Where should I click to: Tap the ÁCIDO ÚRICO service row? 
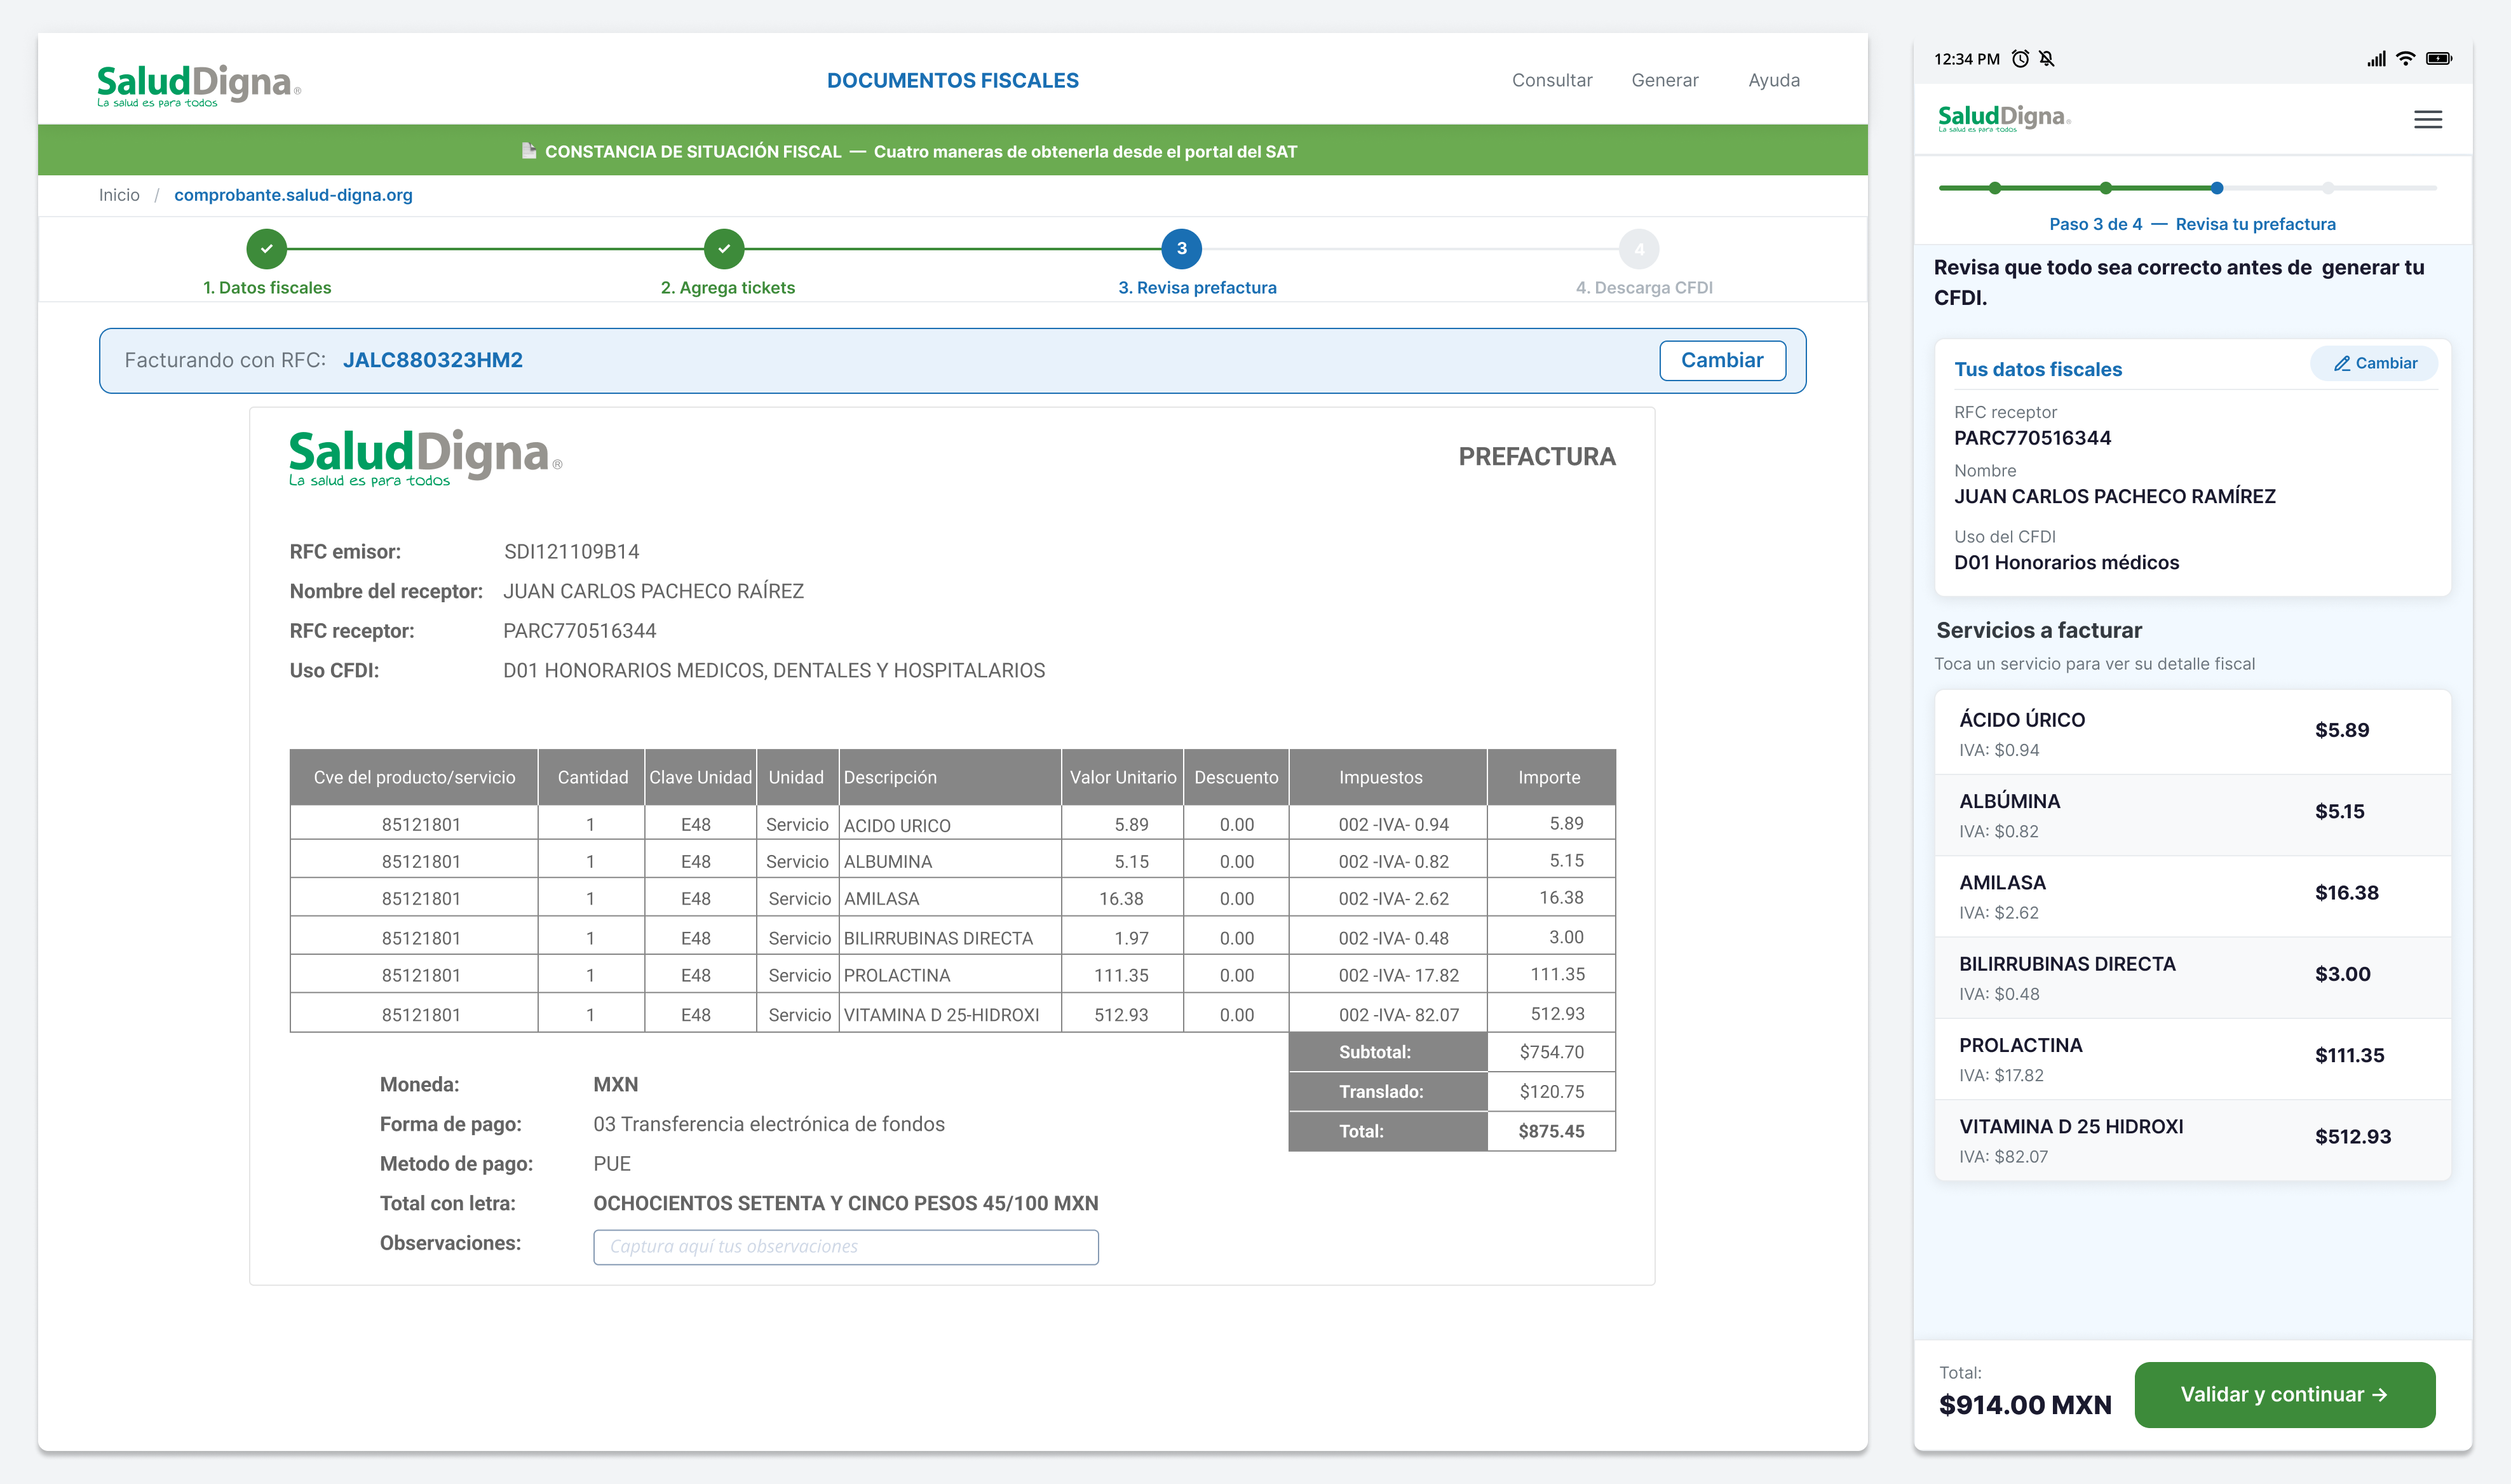(x=2192, y=732)
